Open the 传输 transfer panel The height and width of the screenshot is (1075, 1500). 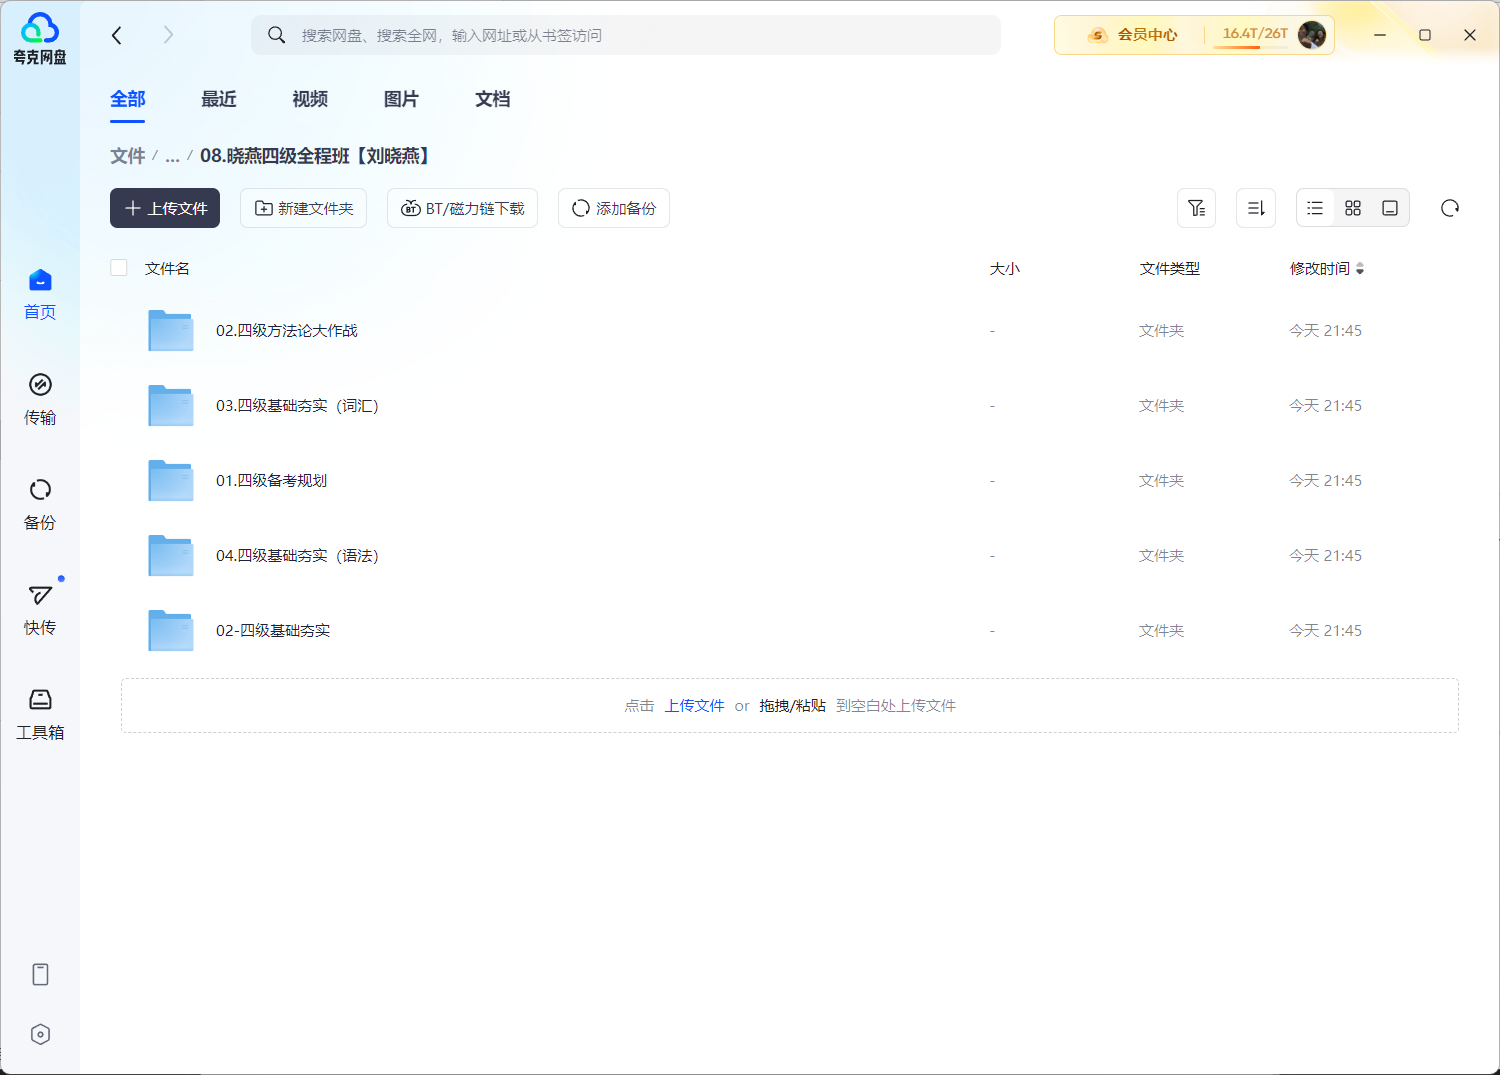[x=40, y=399]
